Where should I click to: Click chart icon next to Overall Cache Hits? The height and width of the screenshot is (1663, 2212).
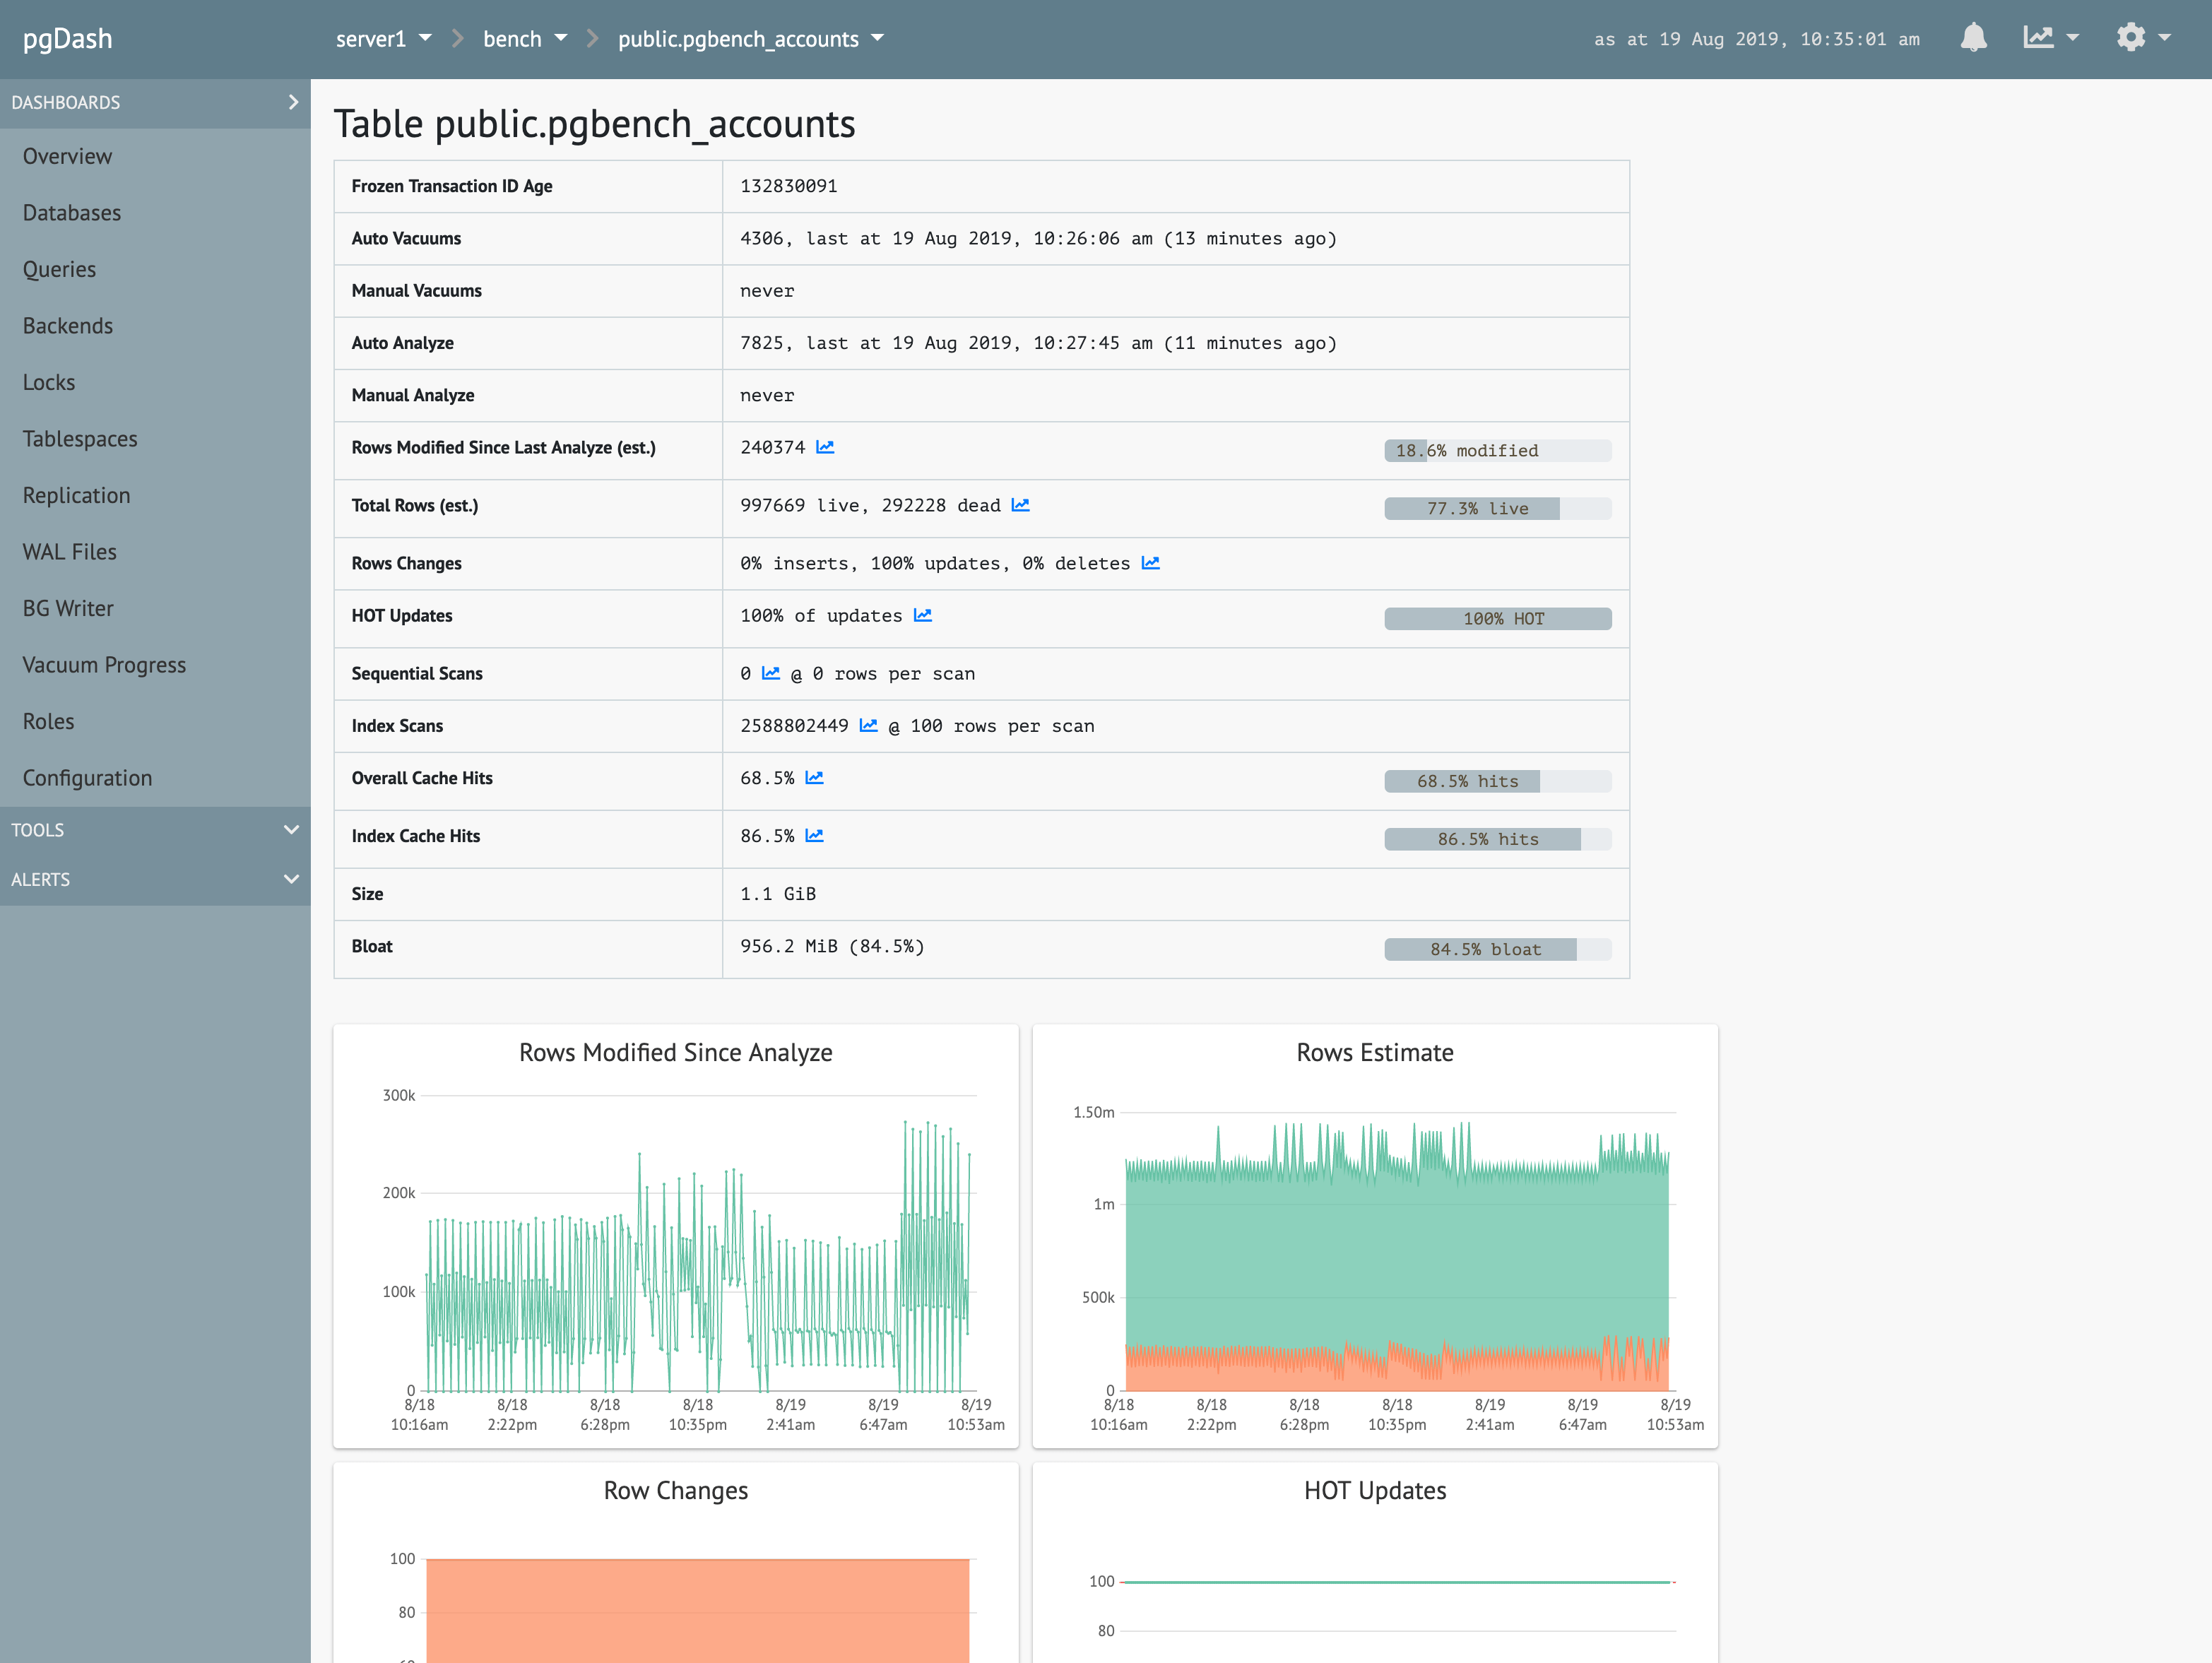[814, 777]
